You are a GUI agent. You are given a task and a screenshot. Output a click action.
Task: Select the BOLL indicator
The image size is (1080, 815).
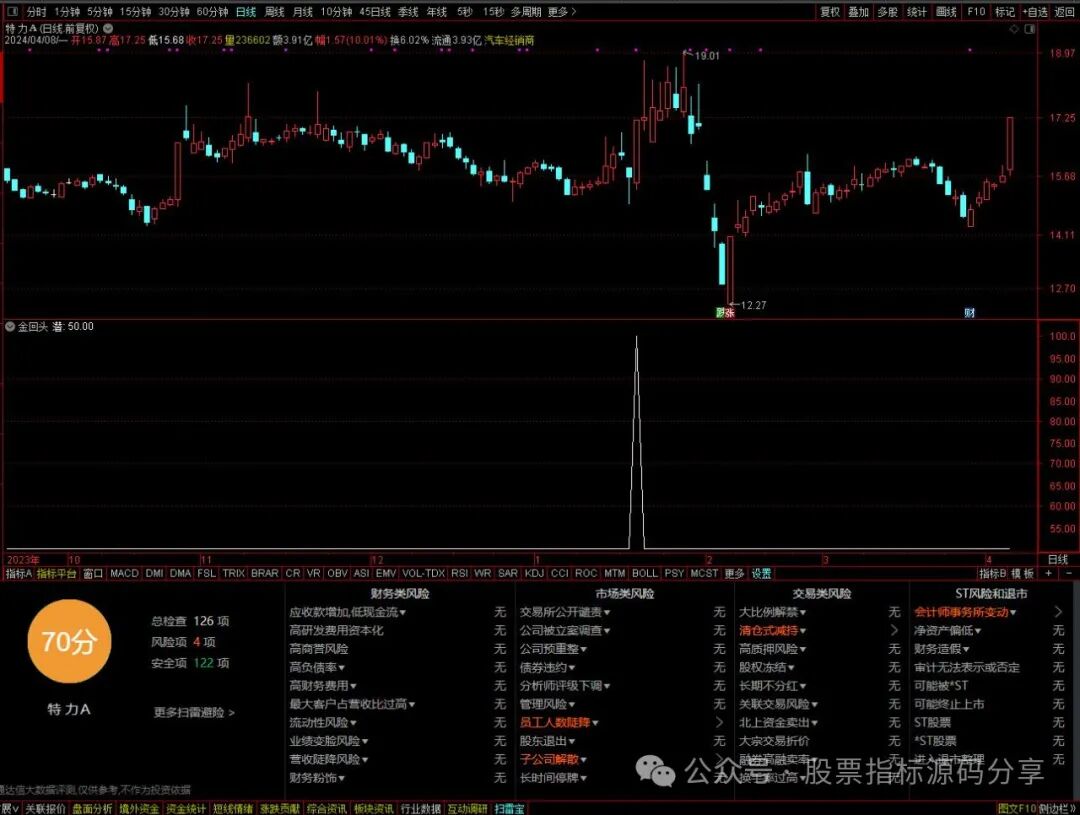[645, 573]
